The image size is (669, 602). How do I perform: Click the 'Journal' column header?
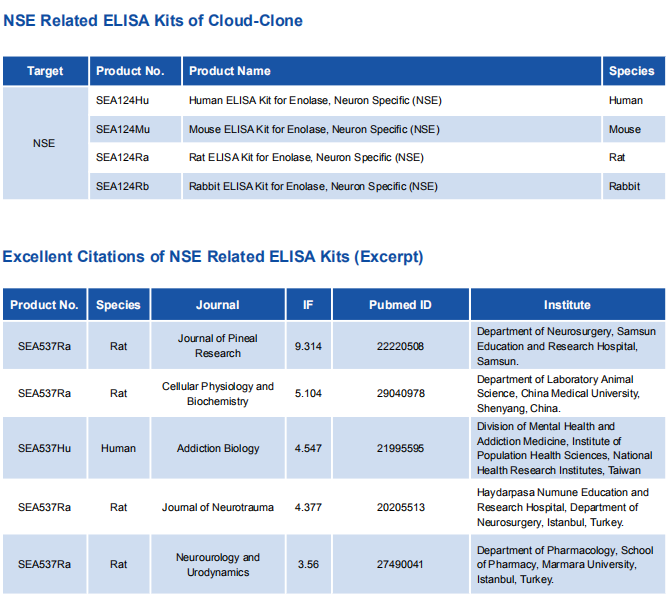click(x=218, y=305)
